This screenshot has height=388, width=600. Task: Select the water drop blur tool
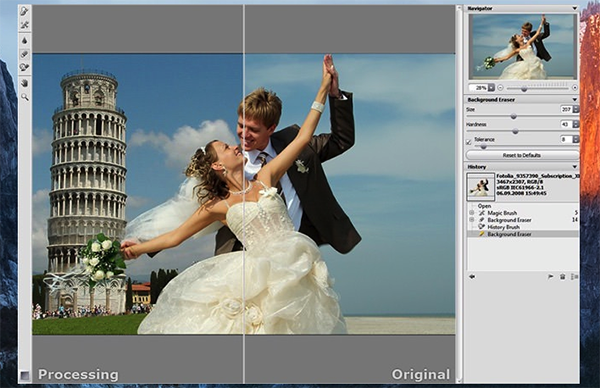(24, 41)
